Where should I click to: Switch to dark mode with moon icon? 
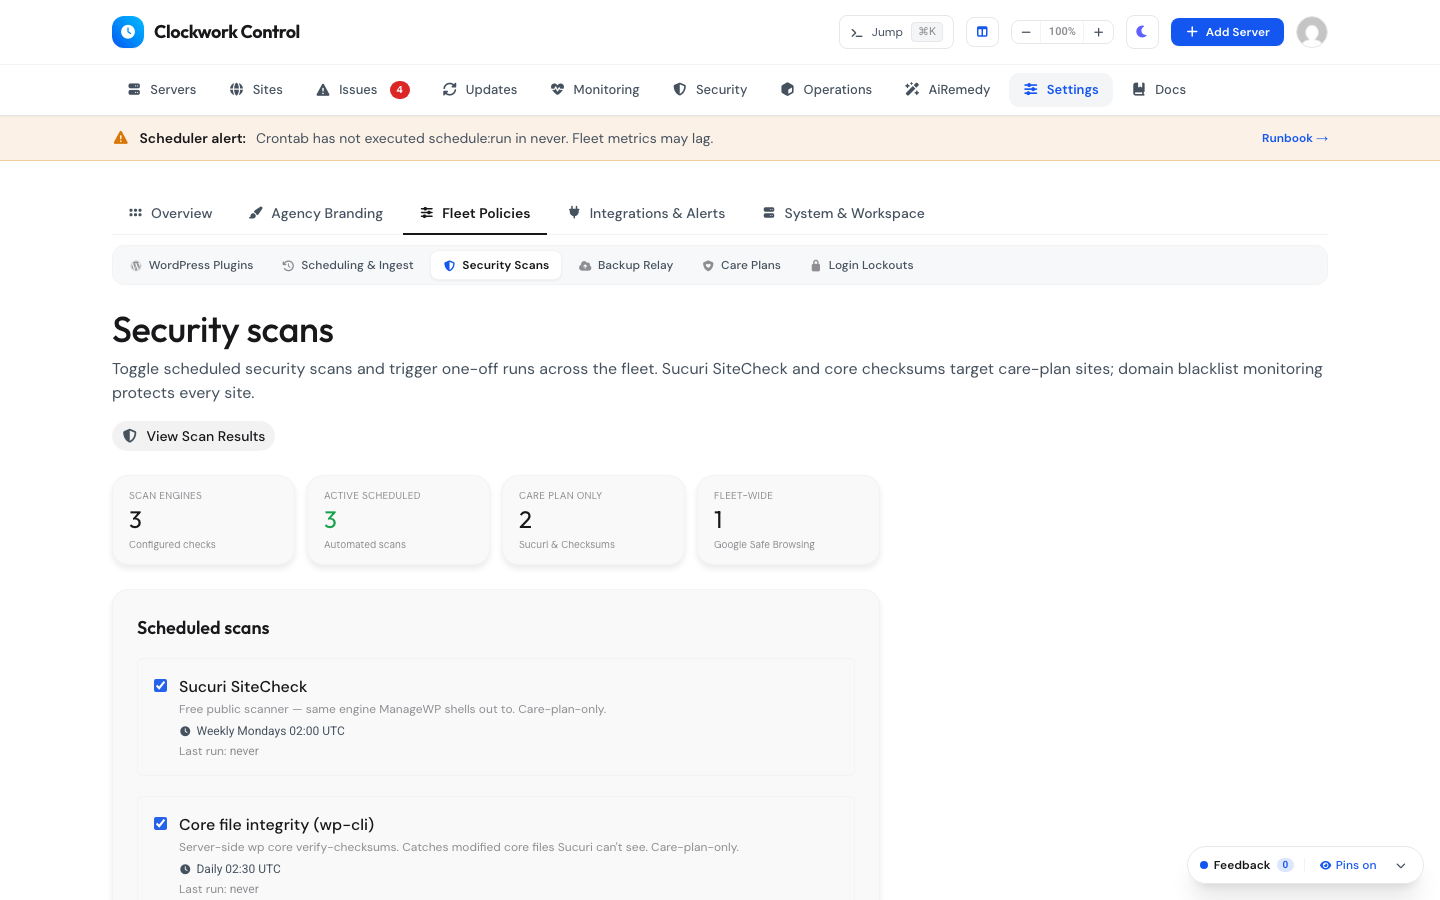[x=1142, y=32]
